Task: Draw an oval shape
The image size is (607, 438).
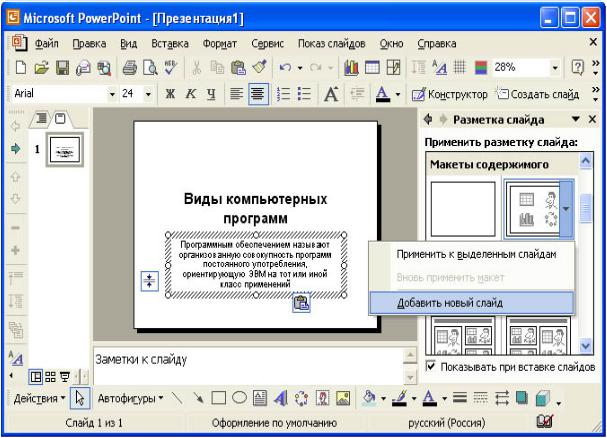Action: coord(239,398)
